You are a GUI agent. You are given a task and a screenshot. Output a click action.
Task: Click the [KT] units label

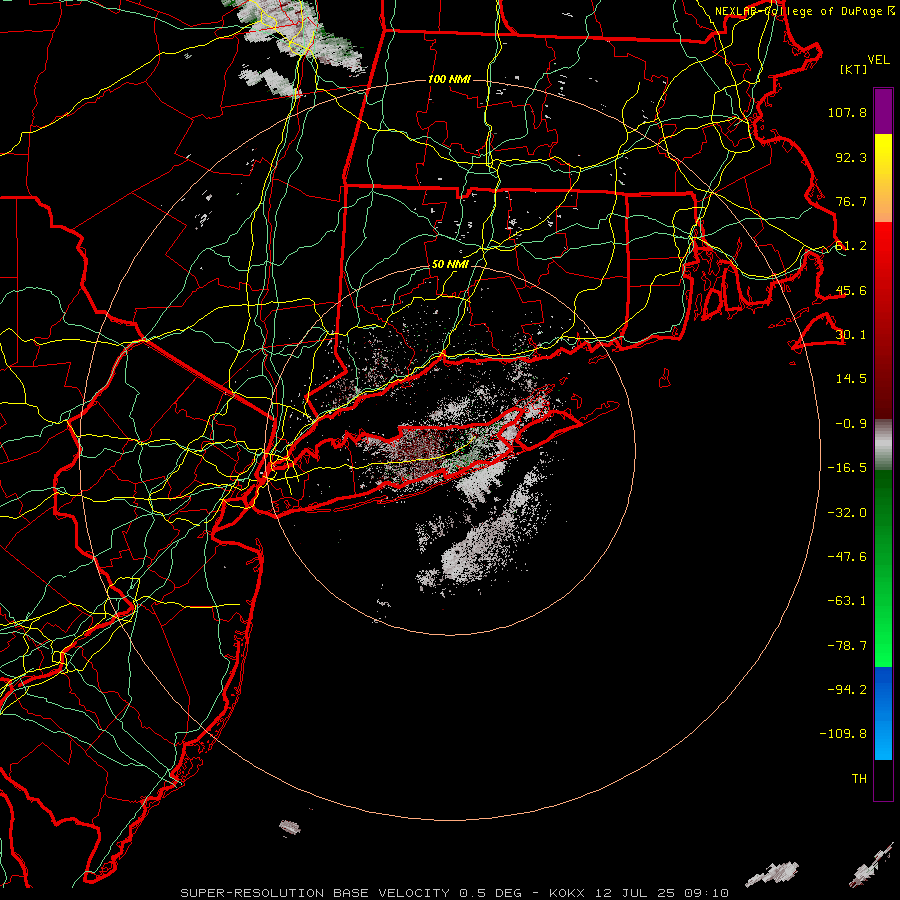pos(854,69)
